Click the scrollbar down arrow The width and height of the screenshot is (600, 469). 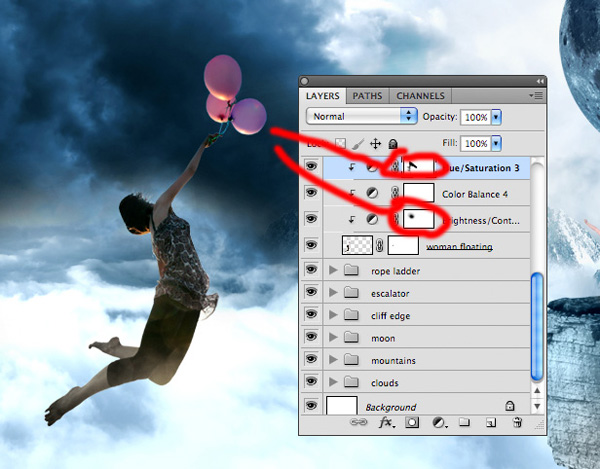pyautogui.click(x=537, y=406)
